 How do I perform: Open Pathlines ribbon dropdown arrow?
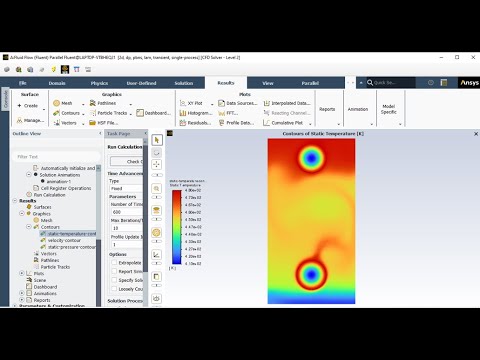coord(130,104)
